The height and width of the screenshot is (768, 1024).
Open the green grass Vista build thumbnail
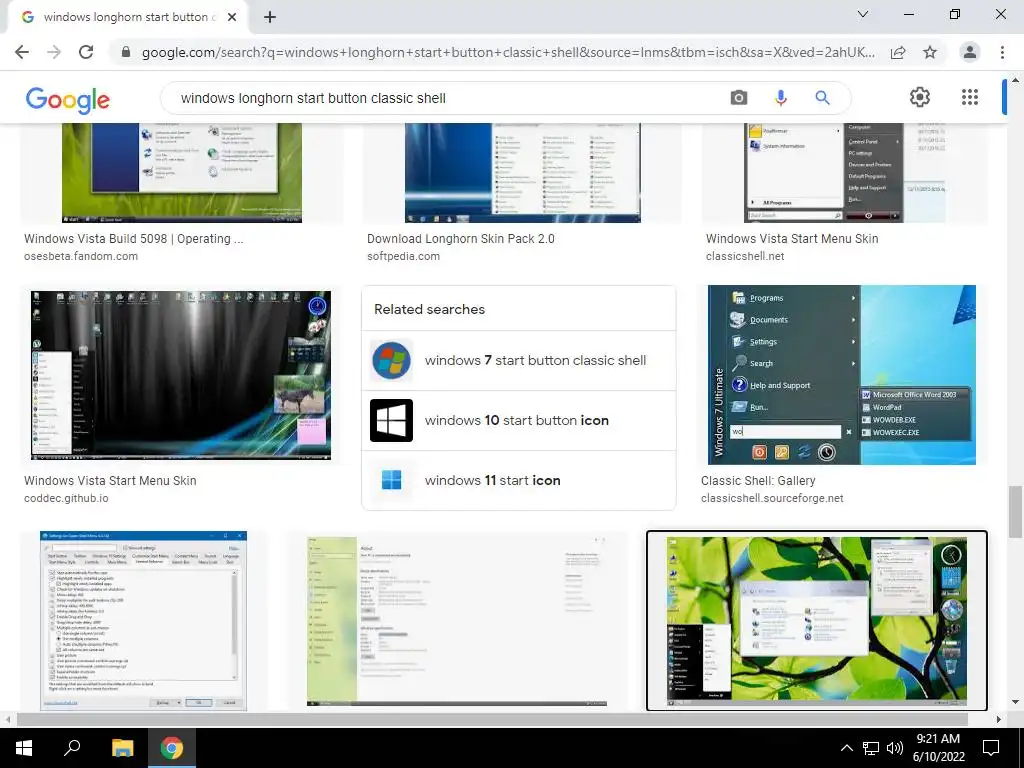(182, 173)
